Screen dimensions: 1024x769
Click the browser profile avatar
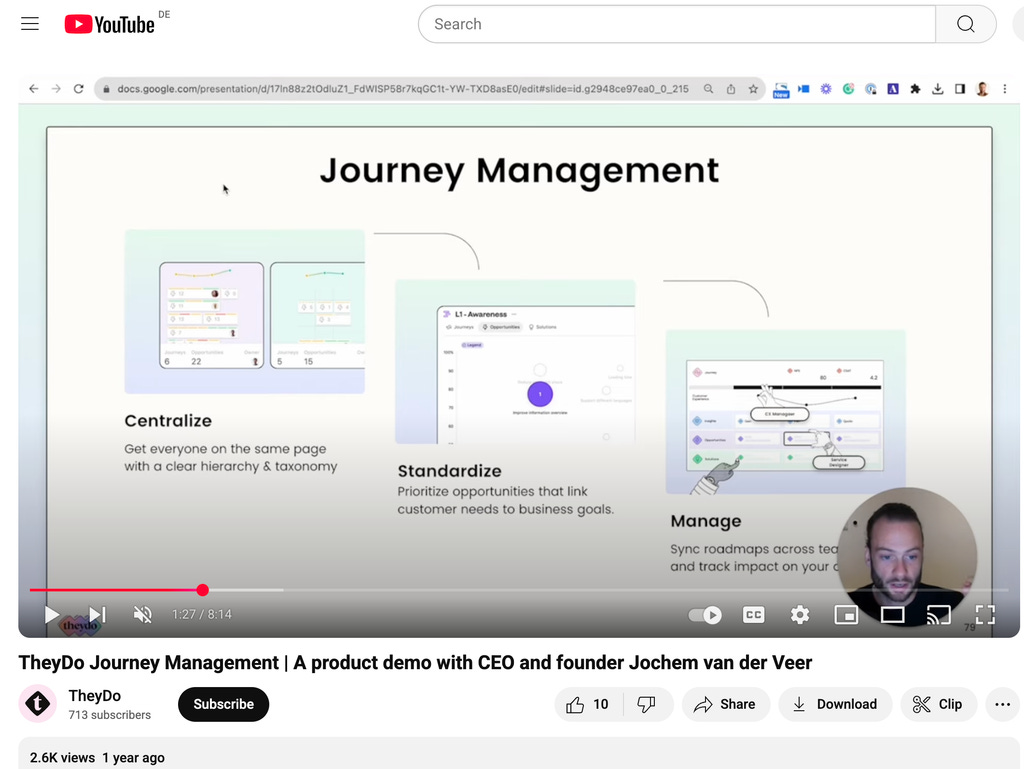coord(982,89)
